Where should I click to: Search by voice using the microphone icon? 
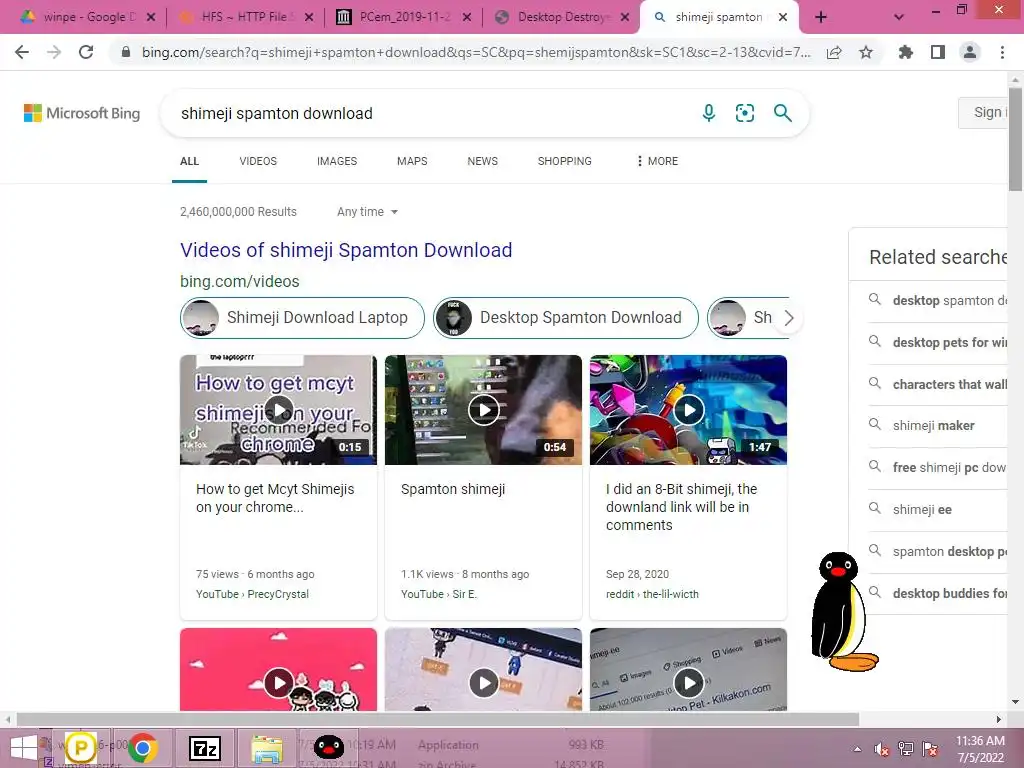pyautogui.click(x=709, y=113)
